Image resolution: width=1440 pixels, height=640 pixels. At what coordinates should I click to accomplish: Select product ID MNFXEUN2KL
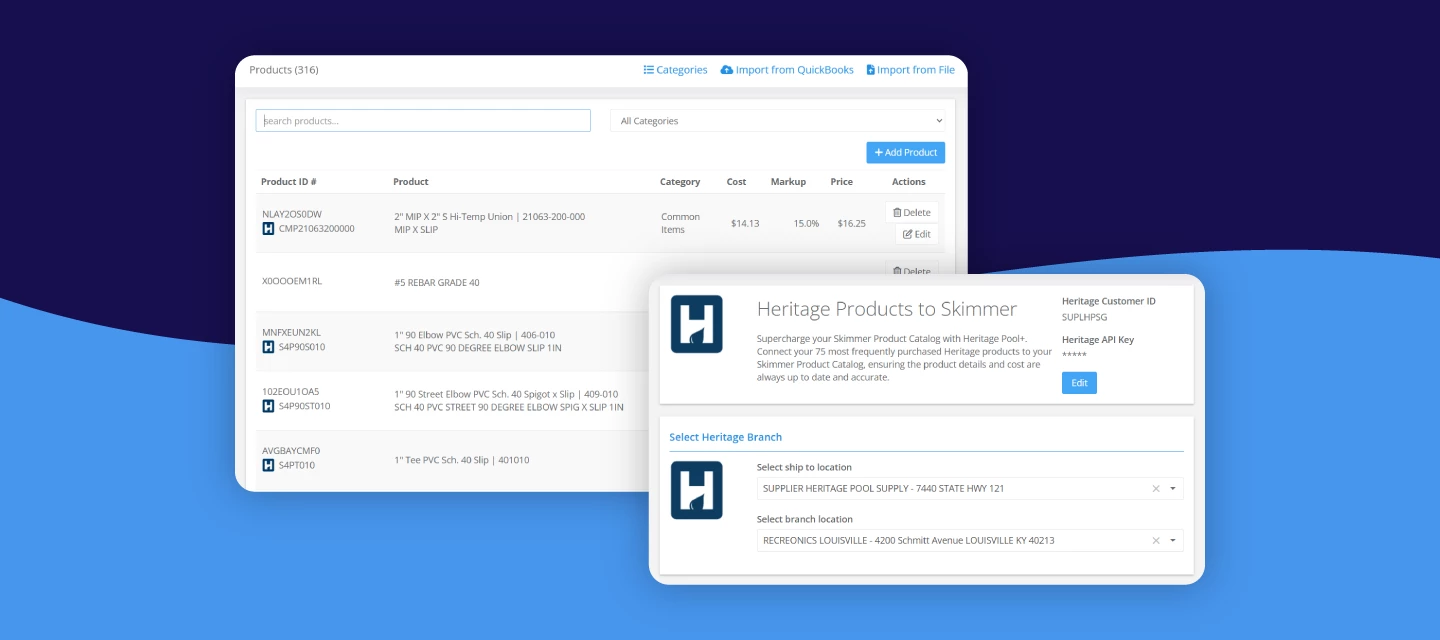pos(291,332)
